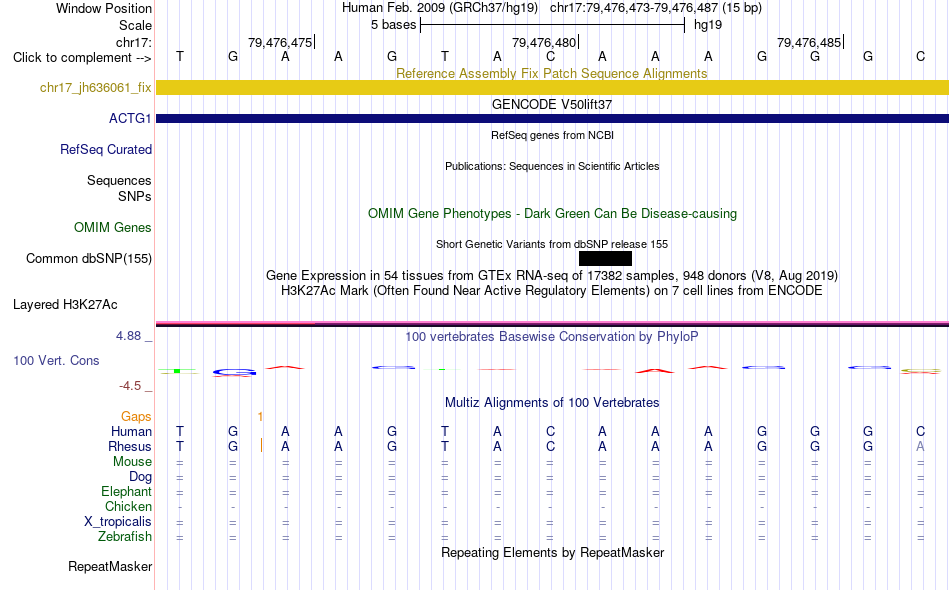
Task: Click Short Genetic Variants from dbSNP title
Action: (x=551, y=244)
